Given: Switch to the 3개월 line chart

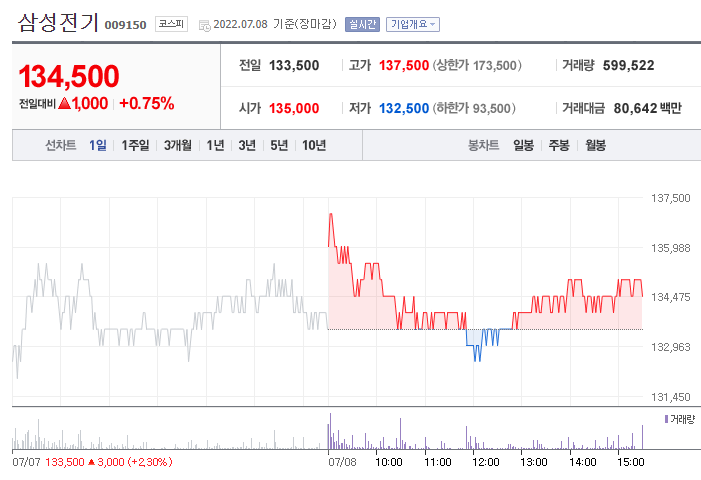Looking at the screenshot, I should 177,145.
